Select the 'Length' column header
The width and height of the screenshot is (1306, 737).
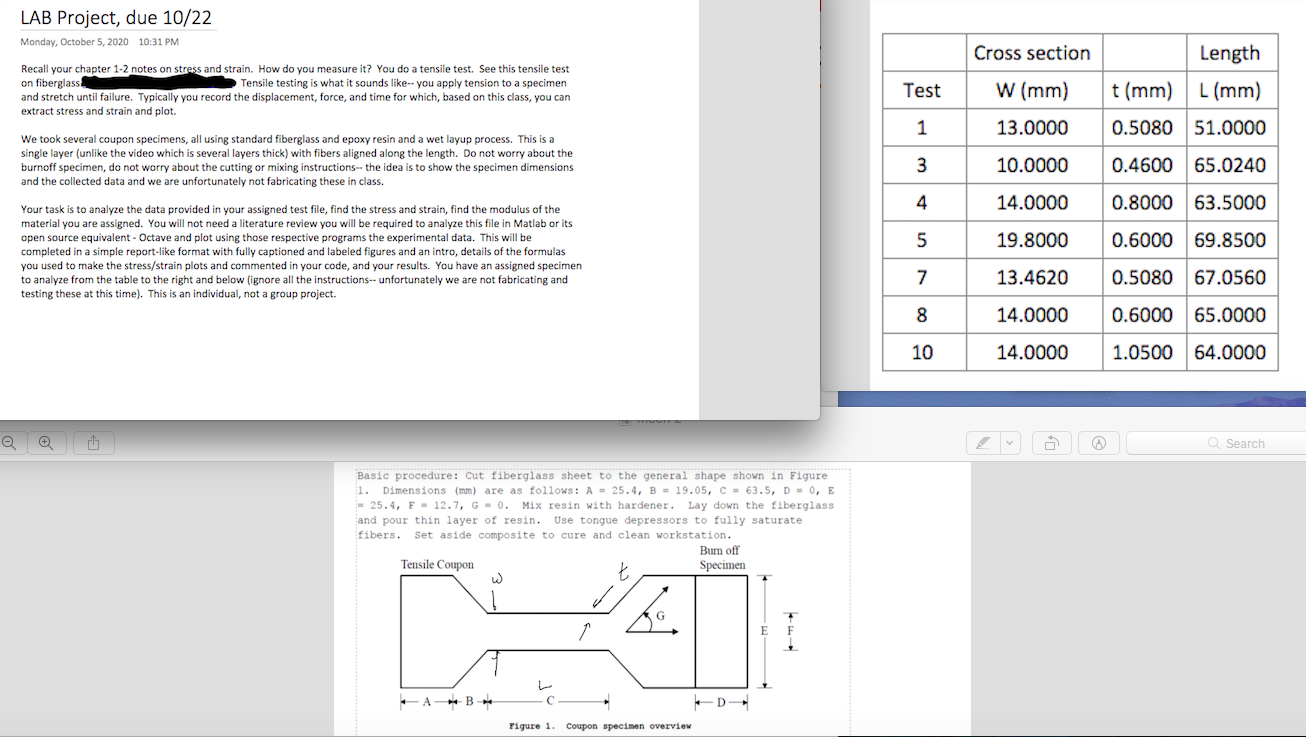(x=1232, y=52)
